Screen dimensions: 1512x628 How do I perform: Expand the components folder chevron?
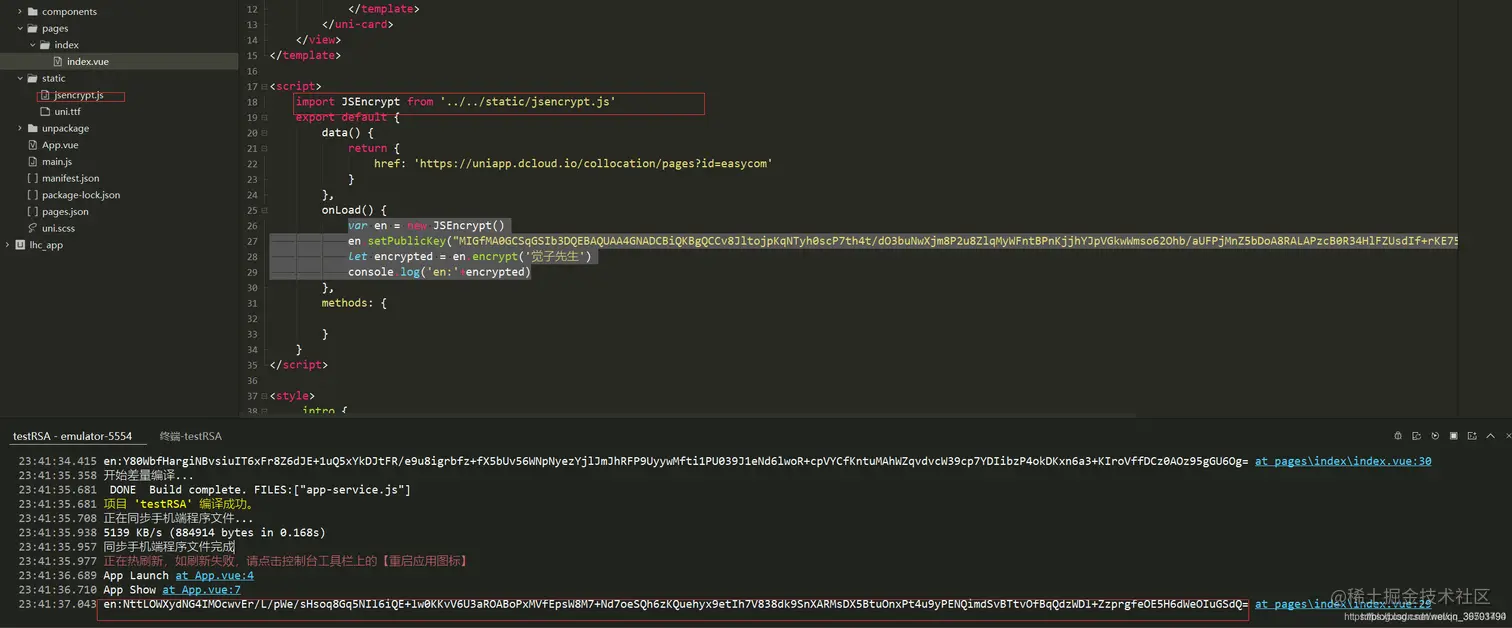(x=20, y=12)
